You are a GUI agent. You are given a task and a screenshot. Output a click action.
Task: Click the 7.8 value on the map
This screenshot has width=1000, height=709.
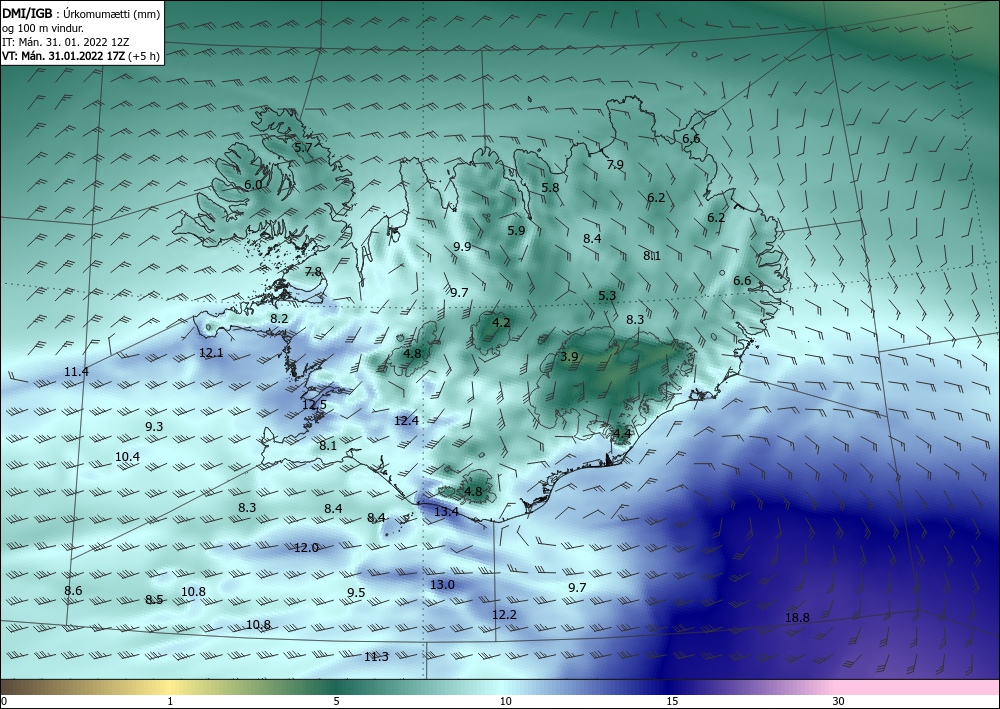313,272
